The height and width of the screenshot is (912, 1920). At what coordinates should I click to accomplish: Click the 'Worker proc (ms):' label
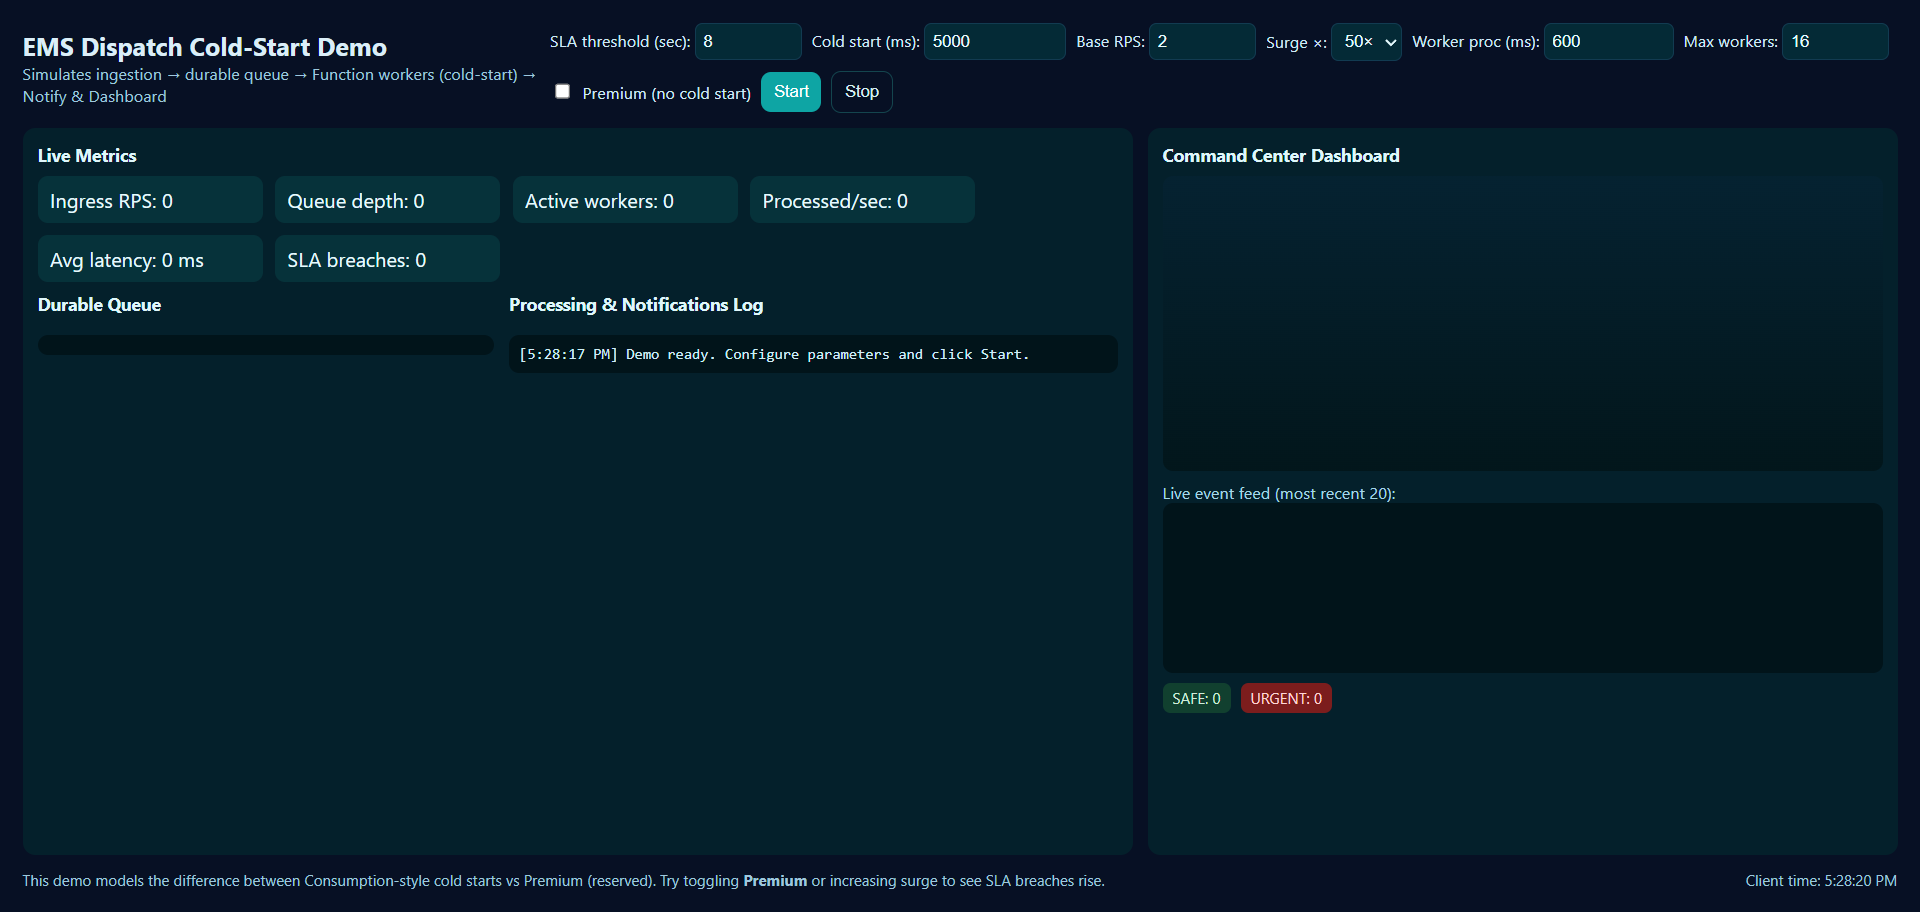1476,42
